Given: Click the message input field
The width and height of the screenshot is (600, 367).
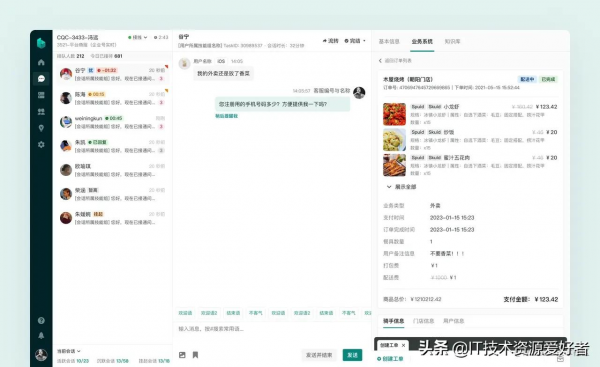Looking at the screenshot, I should (272, 329).
